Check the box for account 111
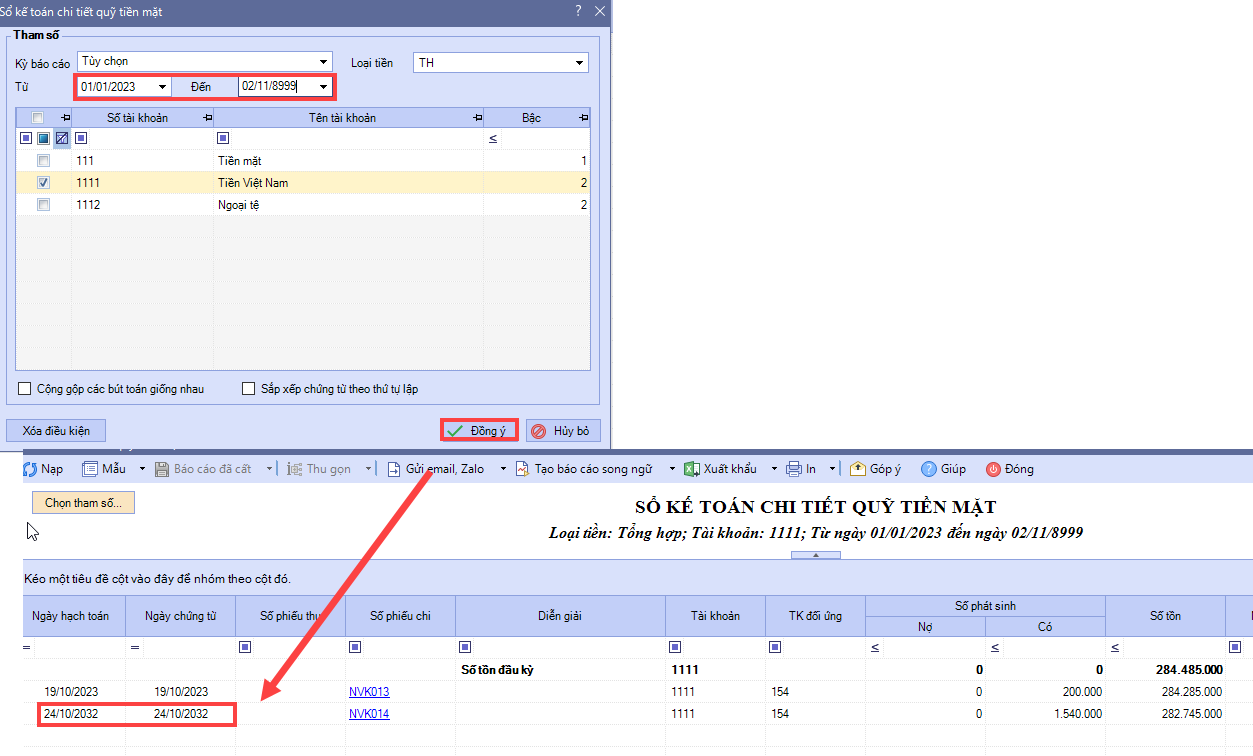Image resolution: width=1253 pixels, height=756 pixels. [x=43, y=161]
